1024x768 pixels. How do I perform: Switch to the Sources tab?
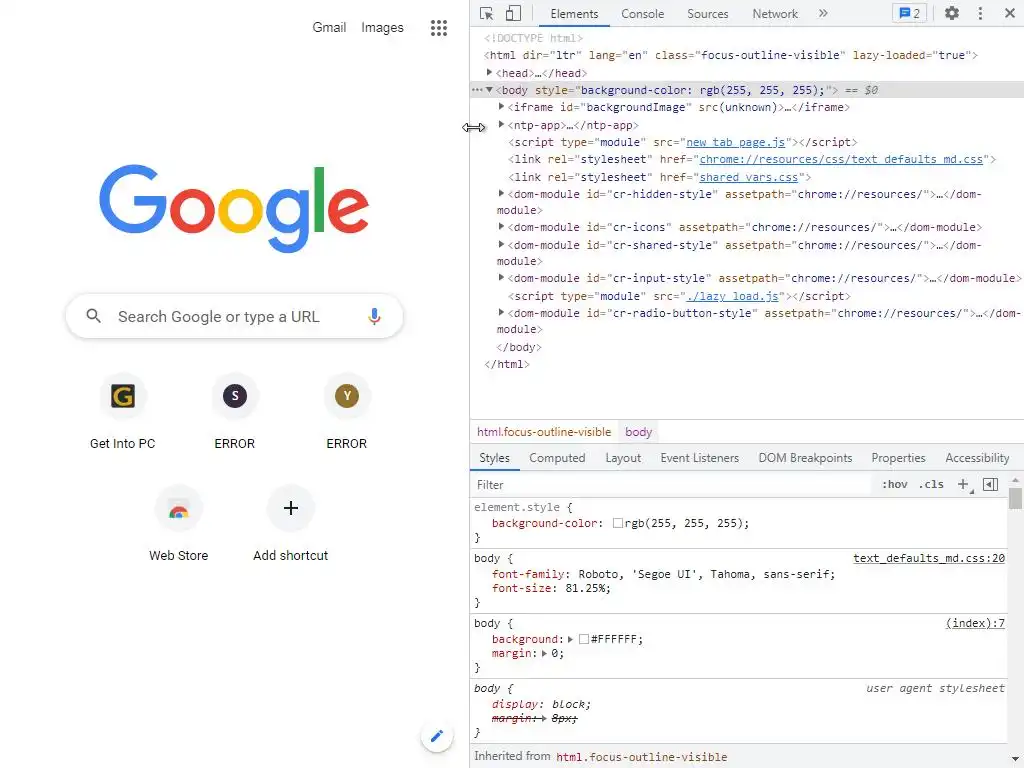tap(707, 14)
